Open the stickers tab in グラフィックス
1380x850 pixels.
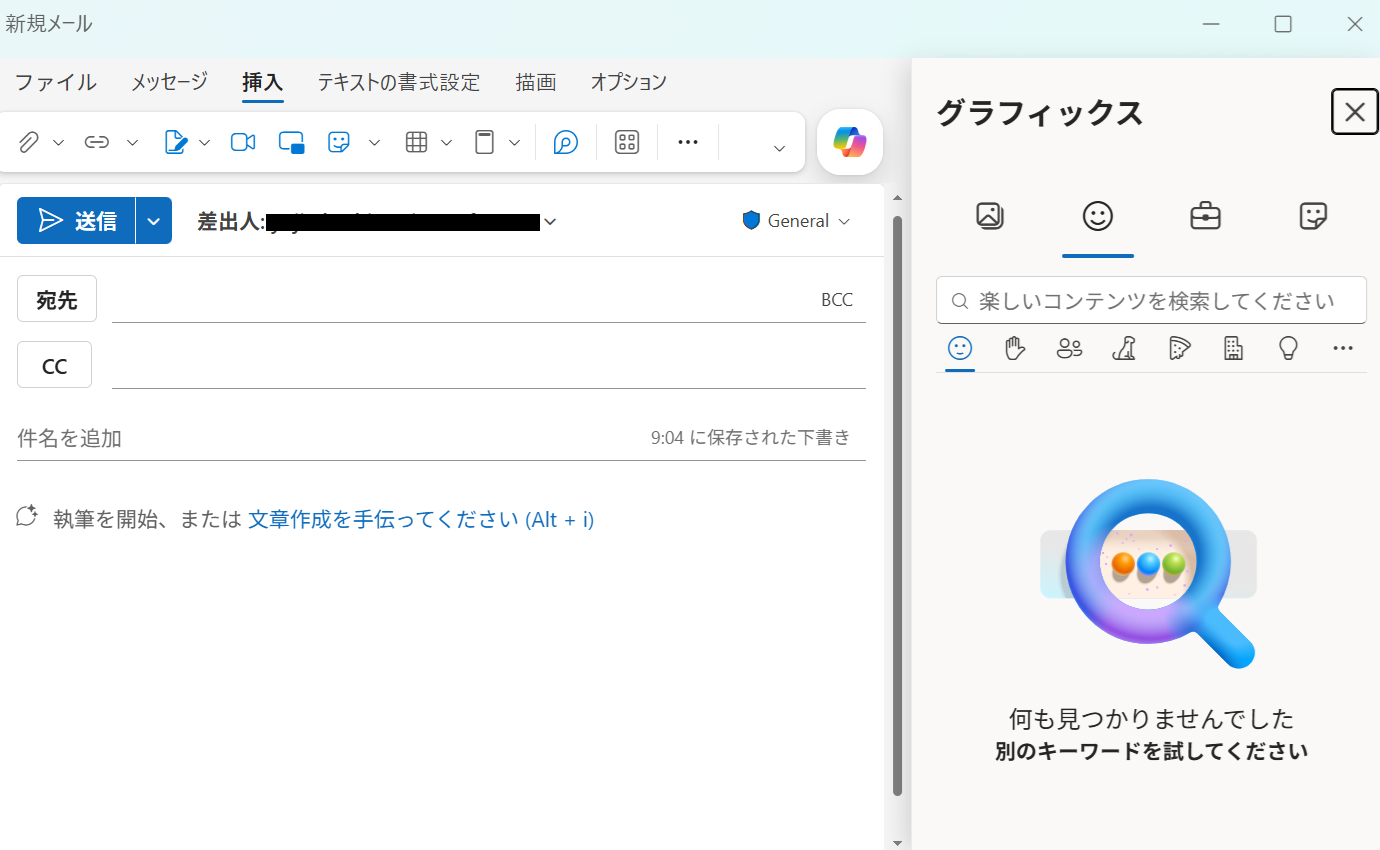pyautogui.click(x=1313, y=215)
